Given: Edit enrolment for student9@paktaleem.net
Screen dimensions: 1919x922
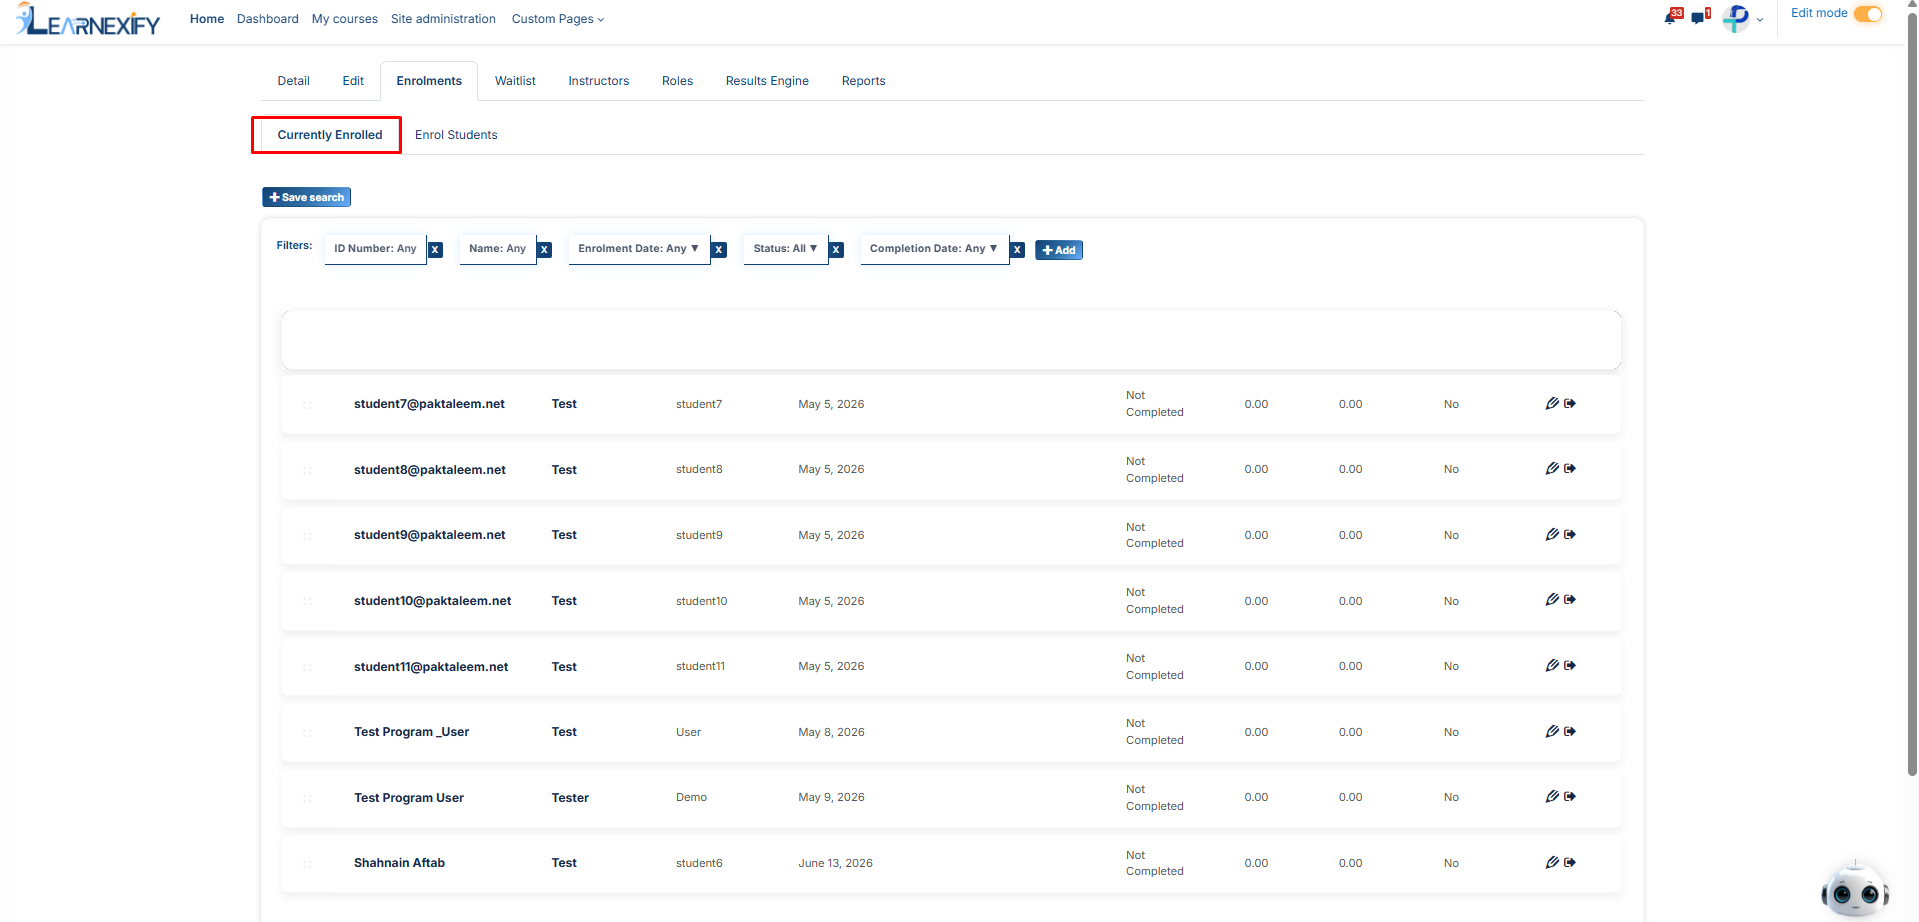Looking at the screenshot, I should point(1552,535).
